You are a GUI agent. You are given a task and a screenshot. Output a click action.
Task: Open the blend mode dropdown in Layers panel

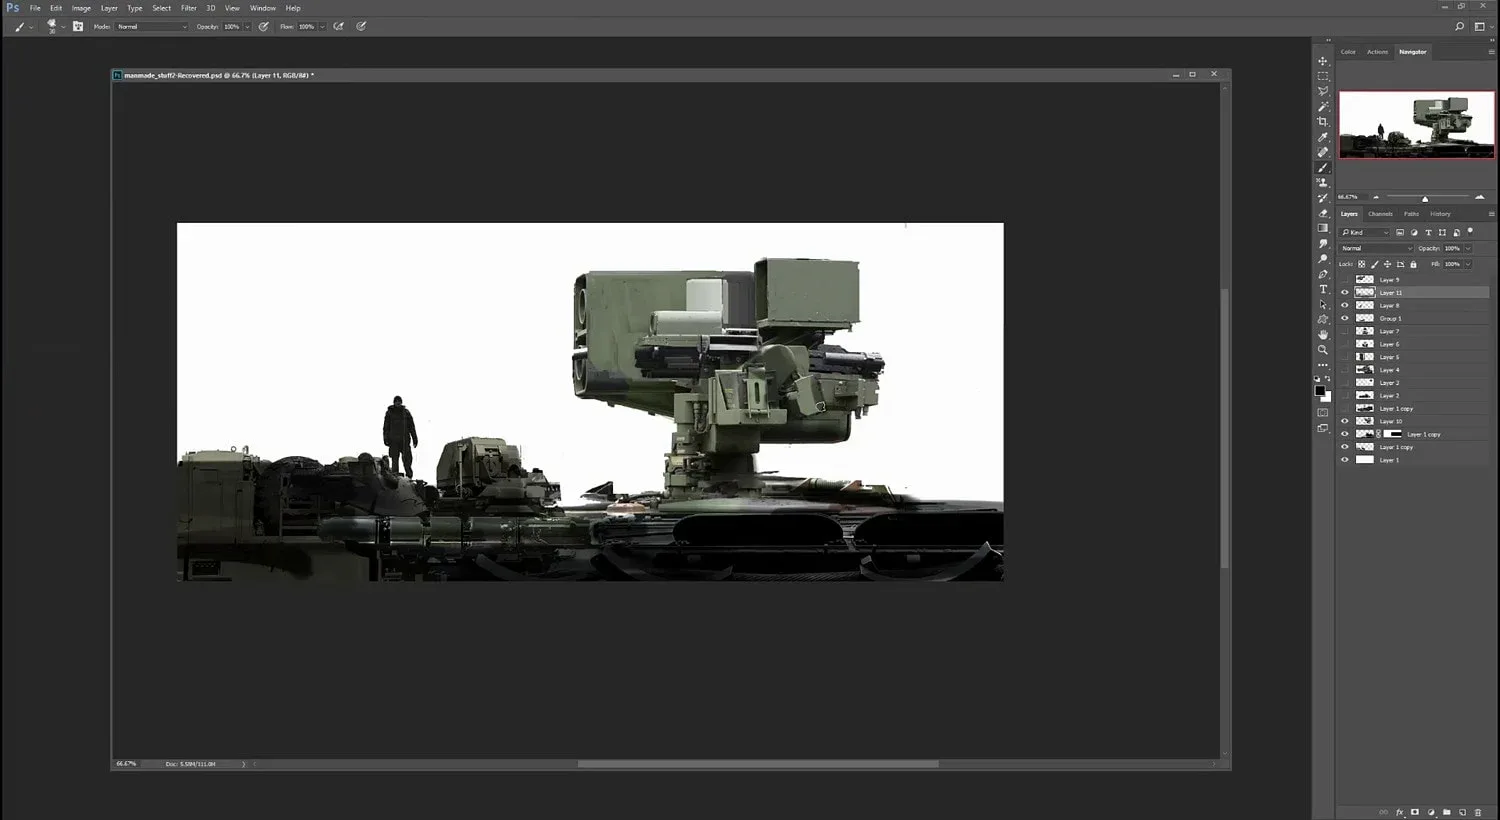[1376, 247]
